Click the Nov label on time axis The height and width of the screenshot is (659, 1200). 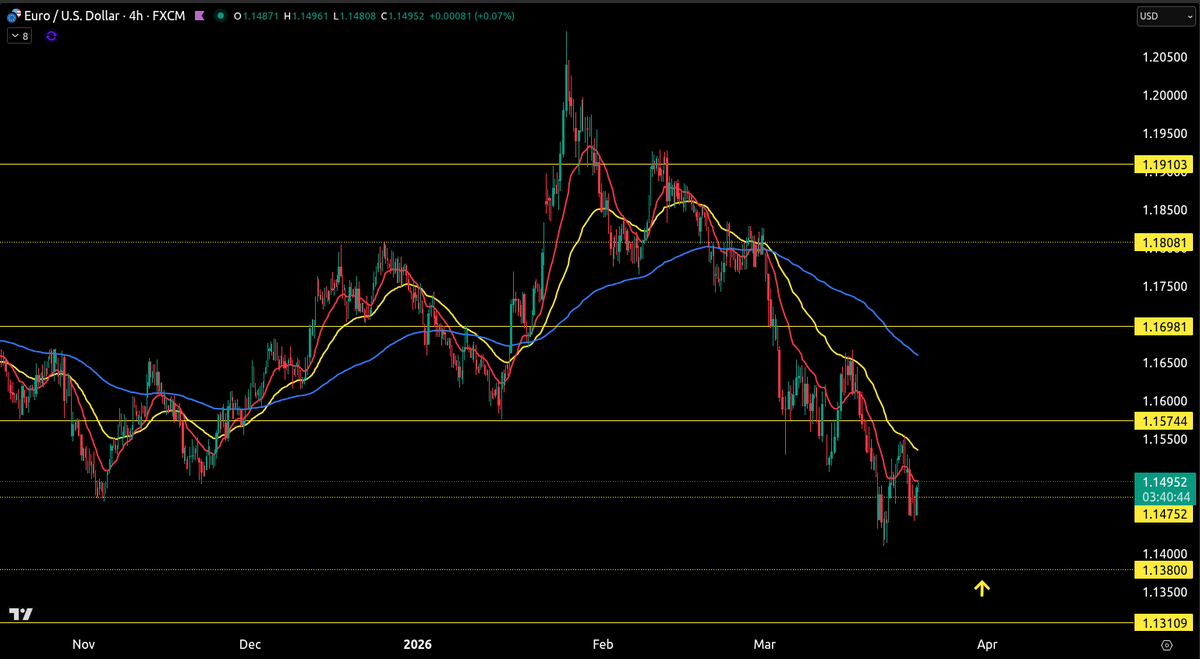83,645
